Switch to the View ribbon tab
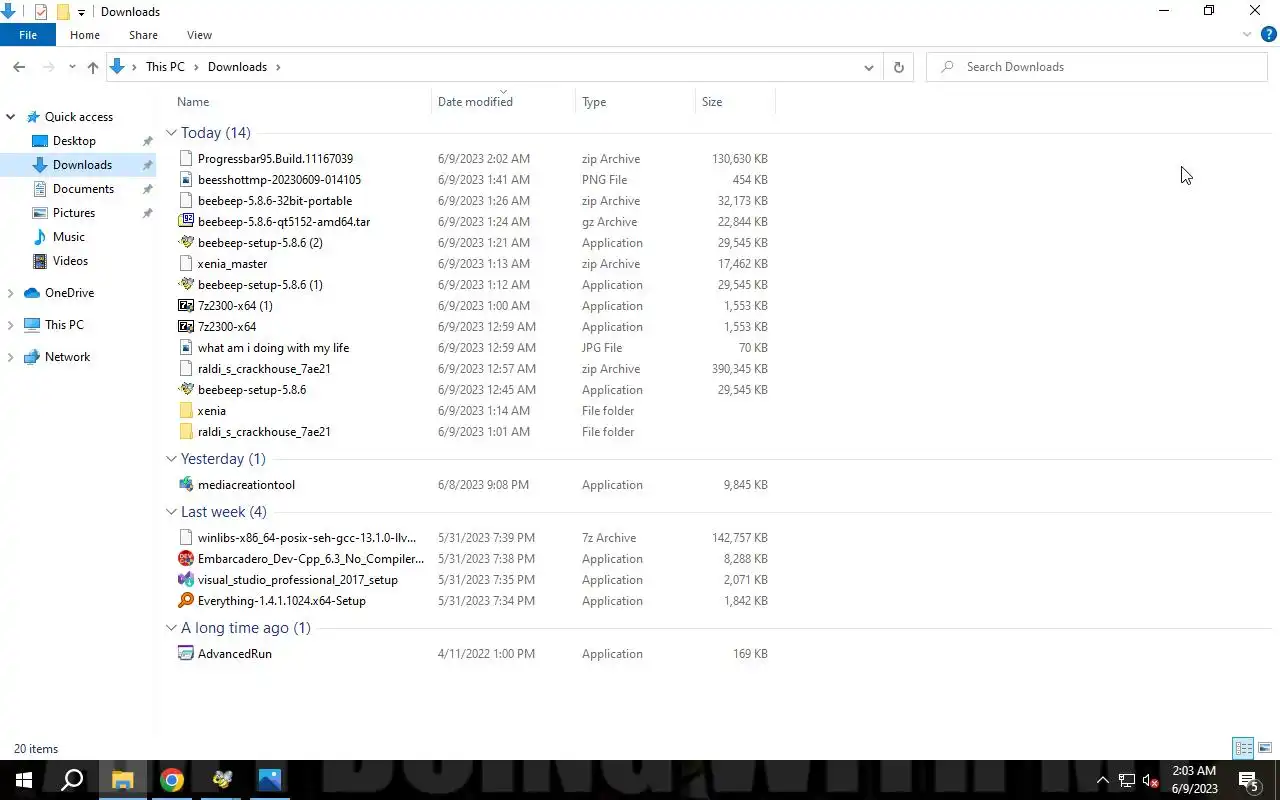Screen dimensions: 1280x800 199,35
